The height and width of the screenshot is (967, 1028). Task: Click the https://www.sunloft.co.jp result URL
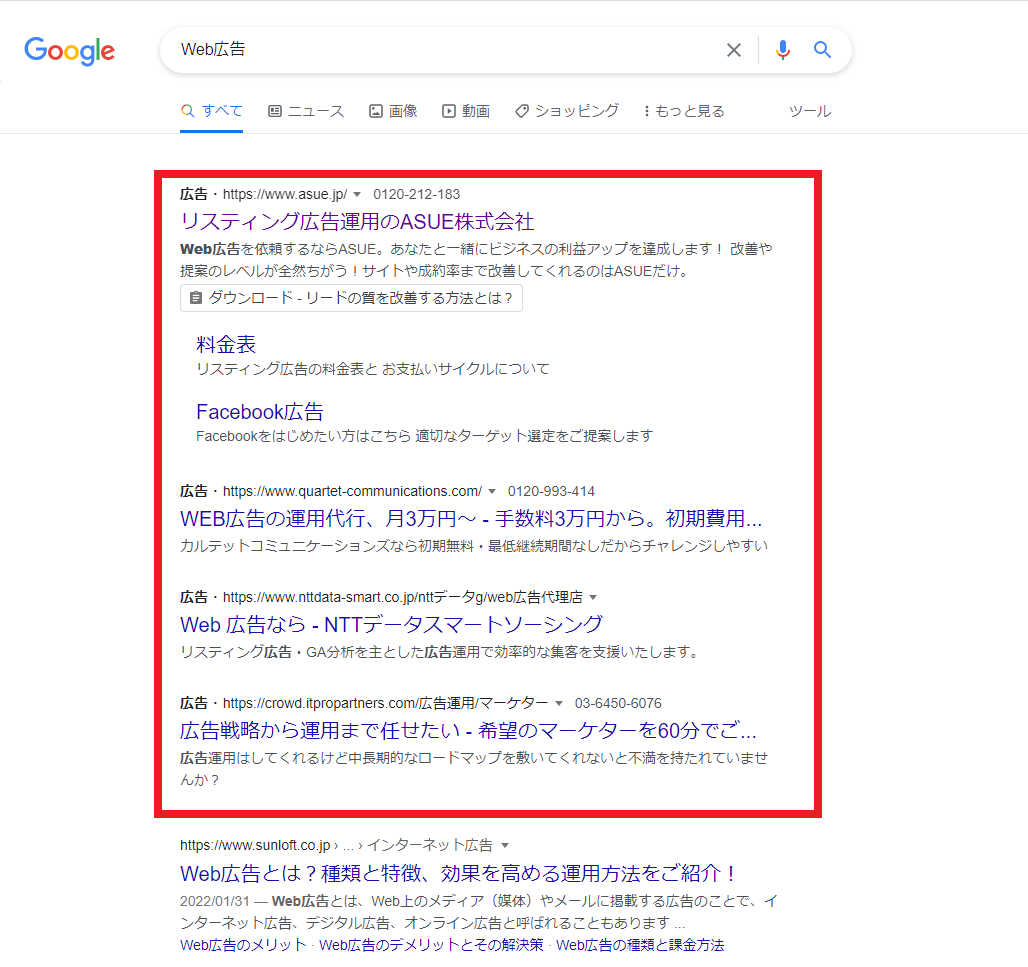pos(255,846)
